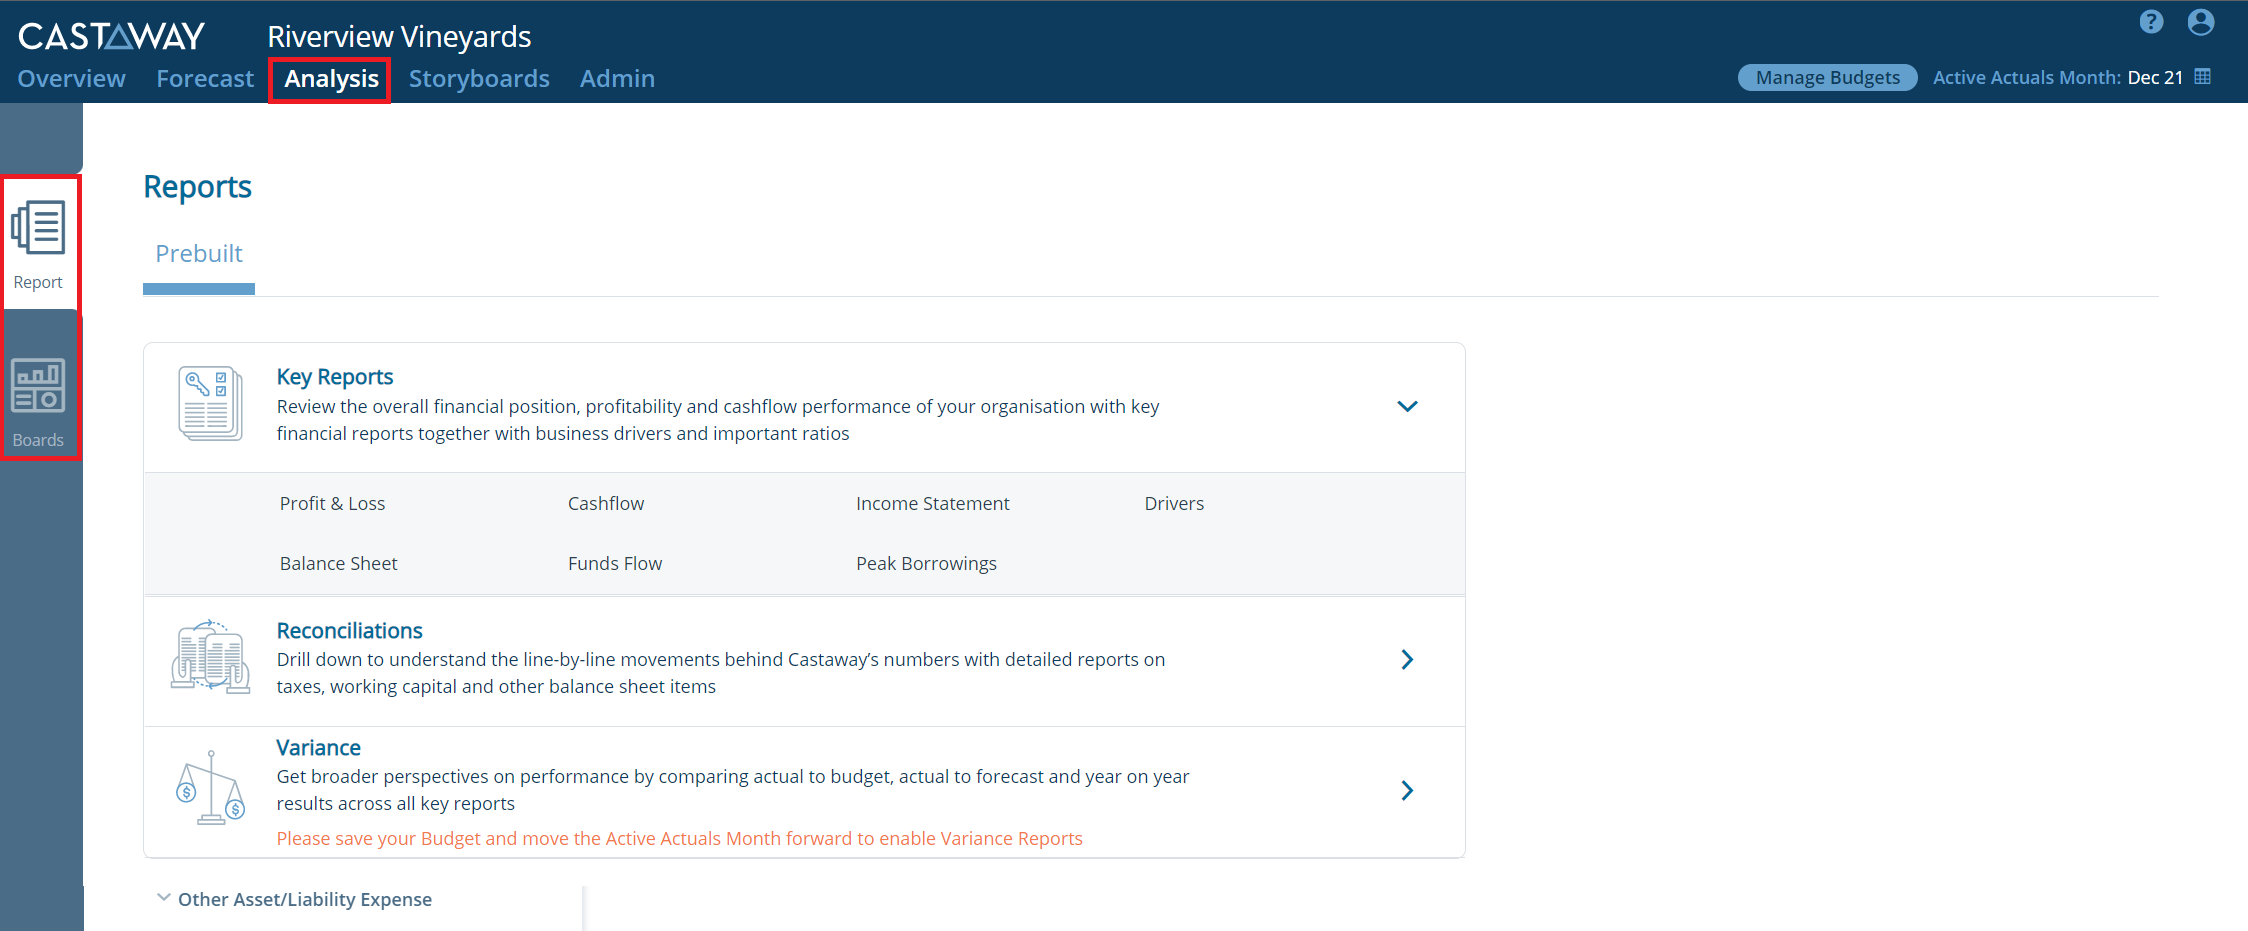Click the Key Reports document icon
Image resolution: width=2248 pixels, height=931 pixels.
tap(210, 404)
